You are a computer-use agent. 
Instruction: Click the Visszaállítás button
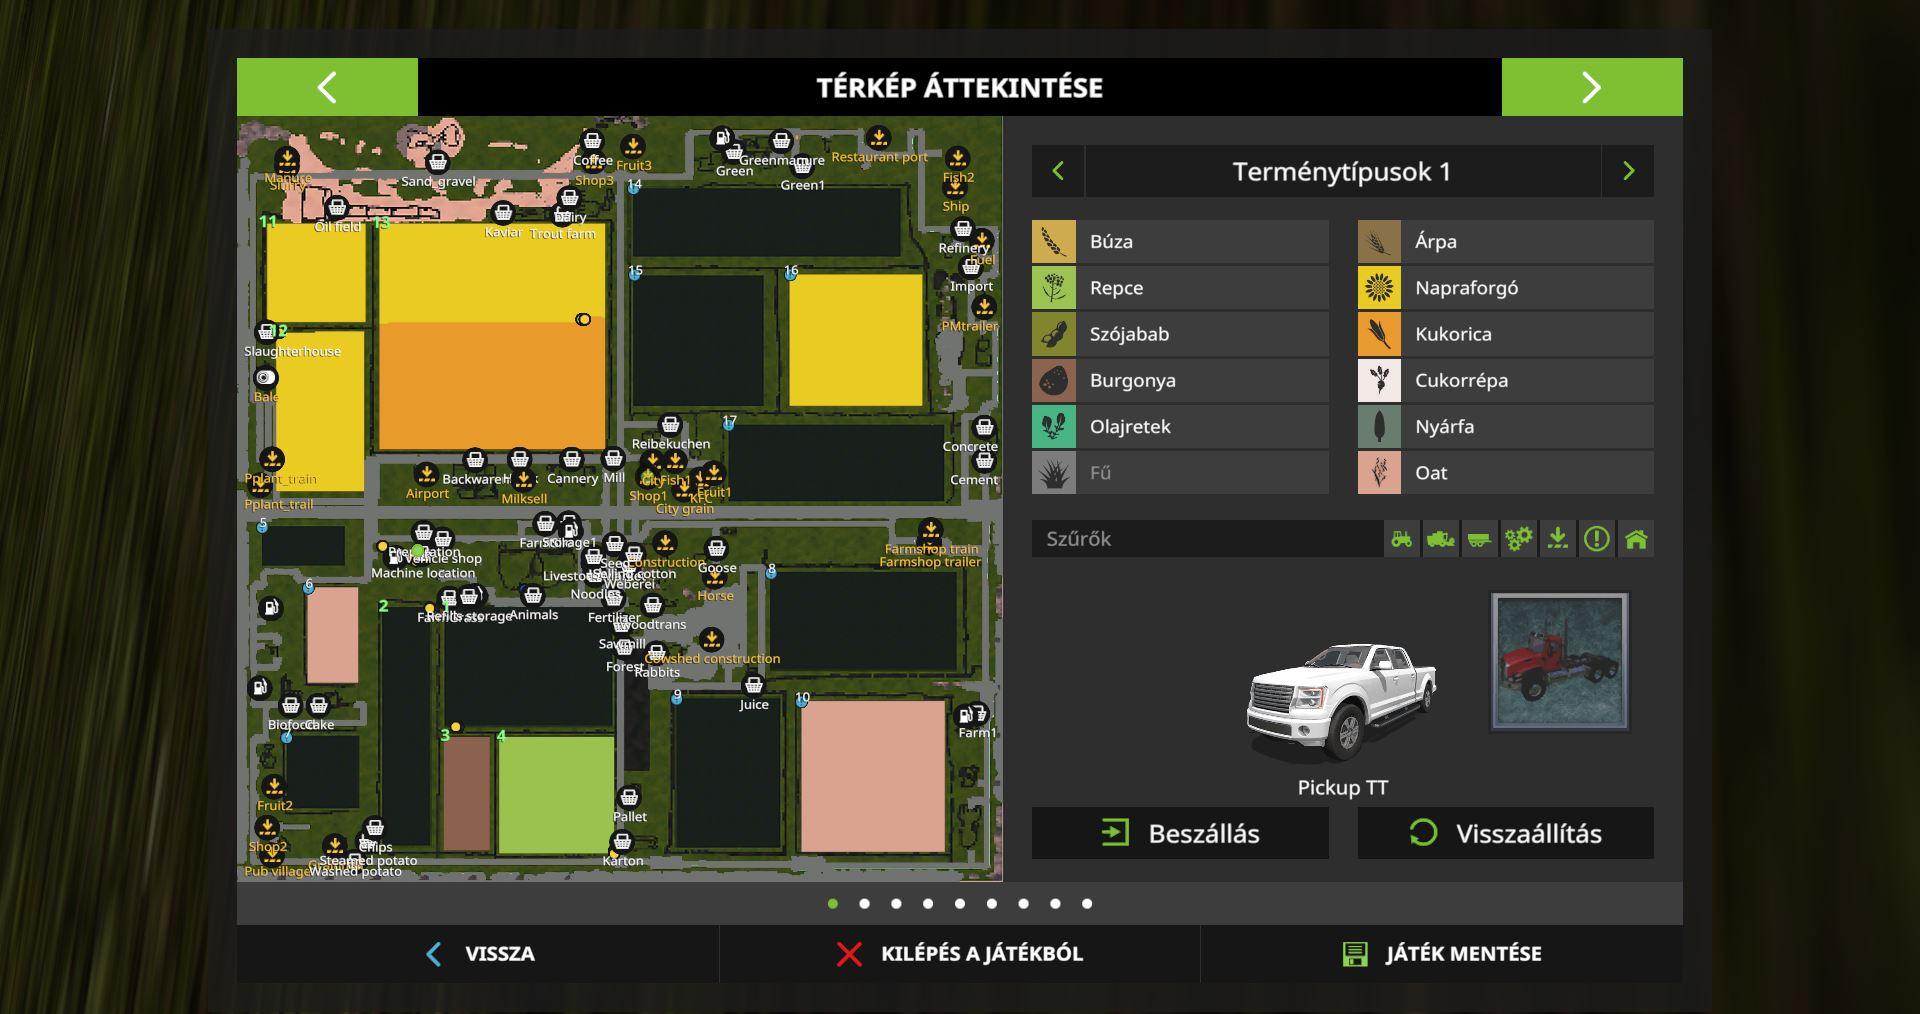(1505, 833)
